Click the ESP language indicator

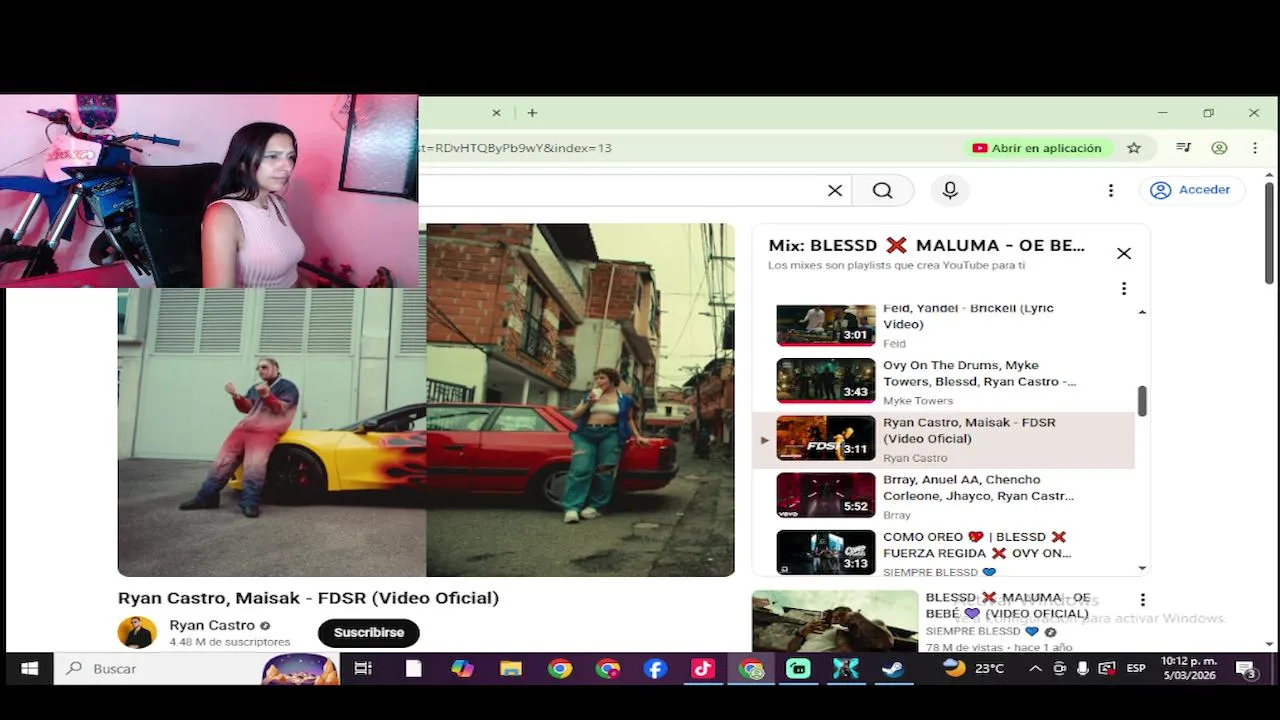[x=1136, y=668]
